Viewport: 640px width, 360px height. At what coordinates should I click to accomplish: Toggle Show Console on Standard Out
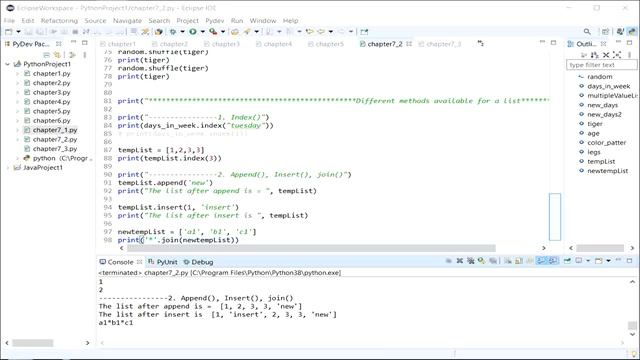pos(541,260)
